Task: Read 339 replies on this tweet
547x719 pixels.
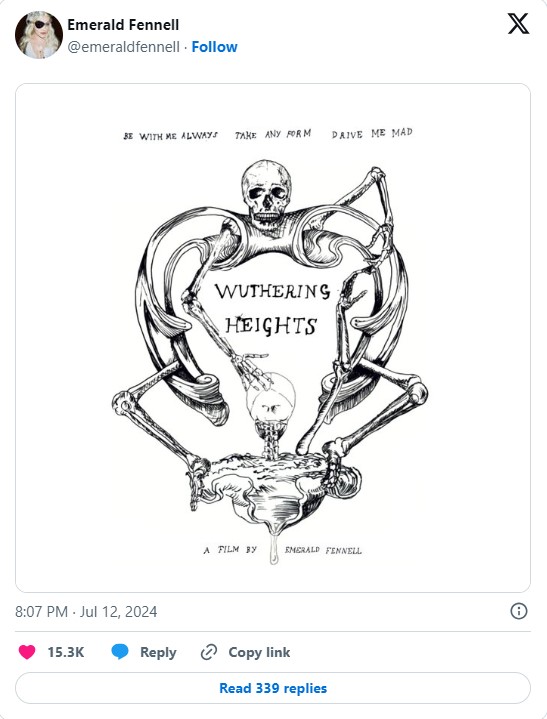Action: [273, 688]
